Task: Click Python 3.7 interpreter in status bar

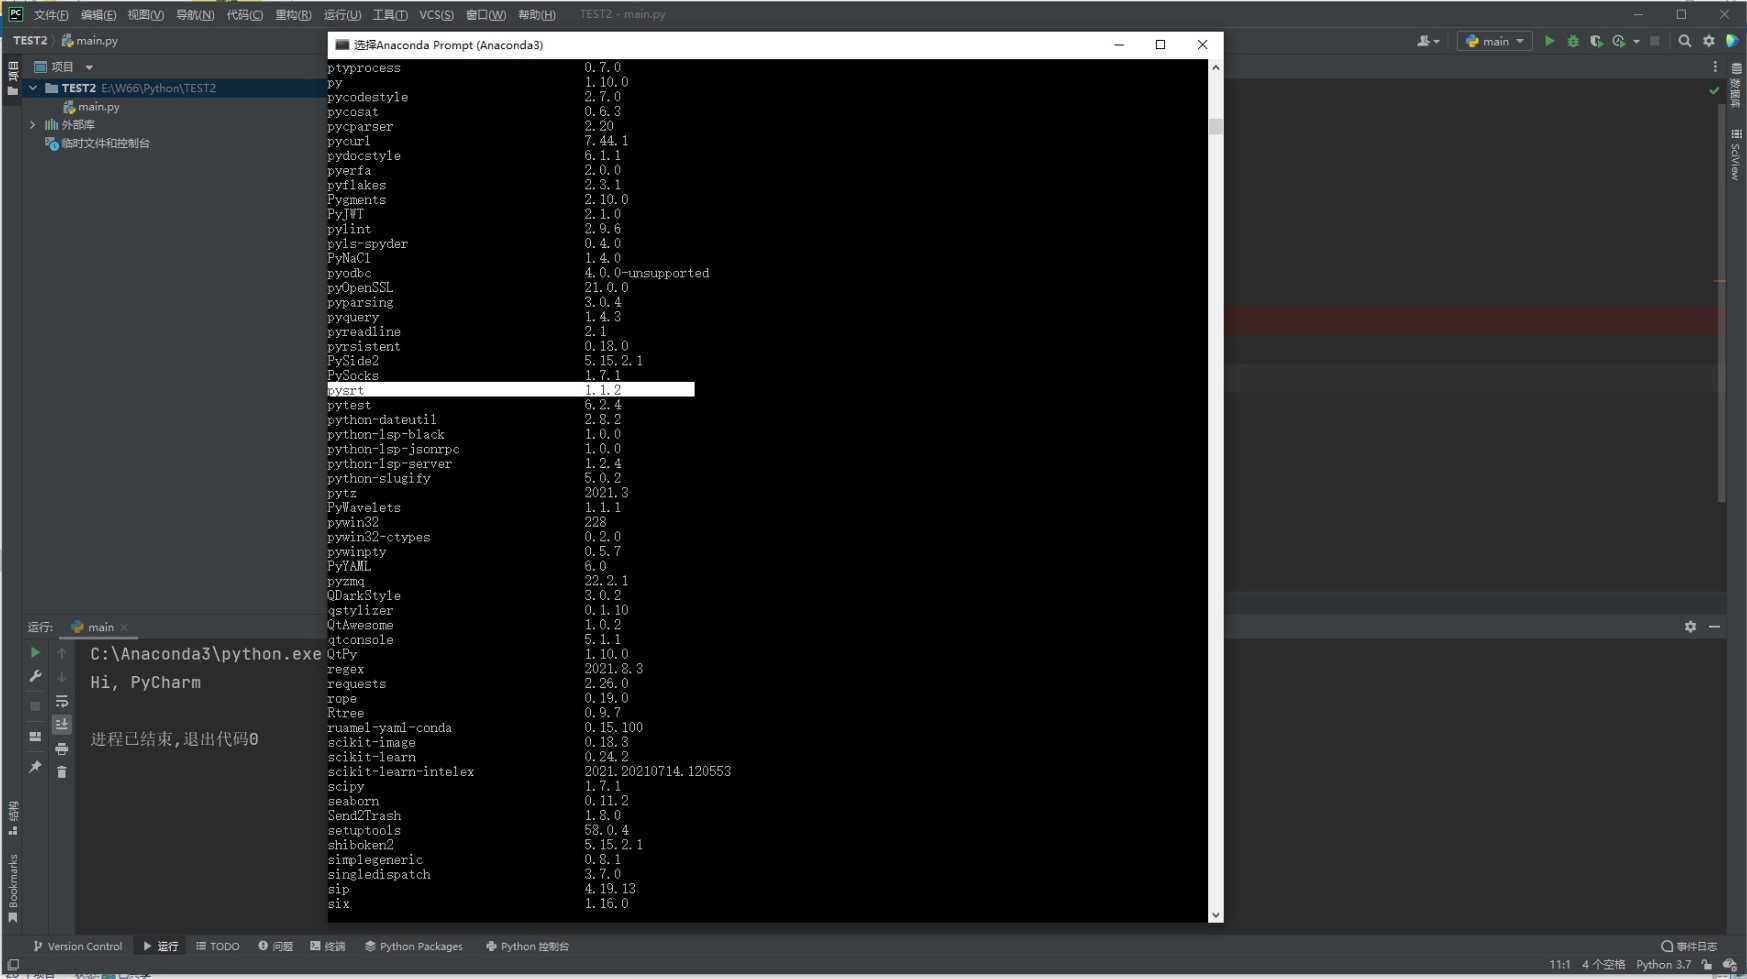Action: tap(1664, 964)
